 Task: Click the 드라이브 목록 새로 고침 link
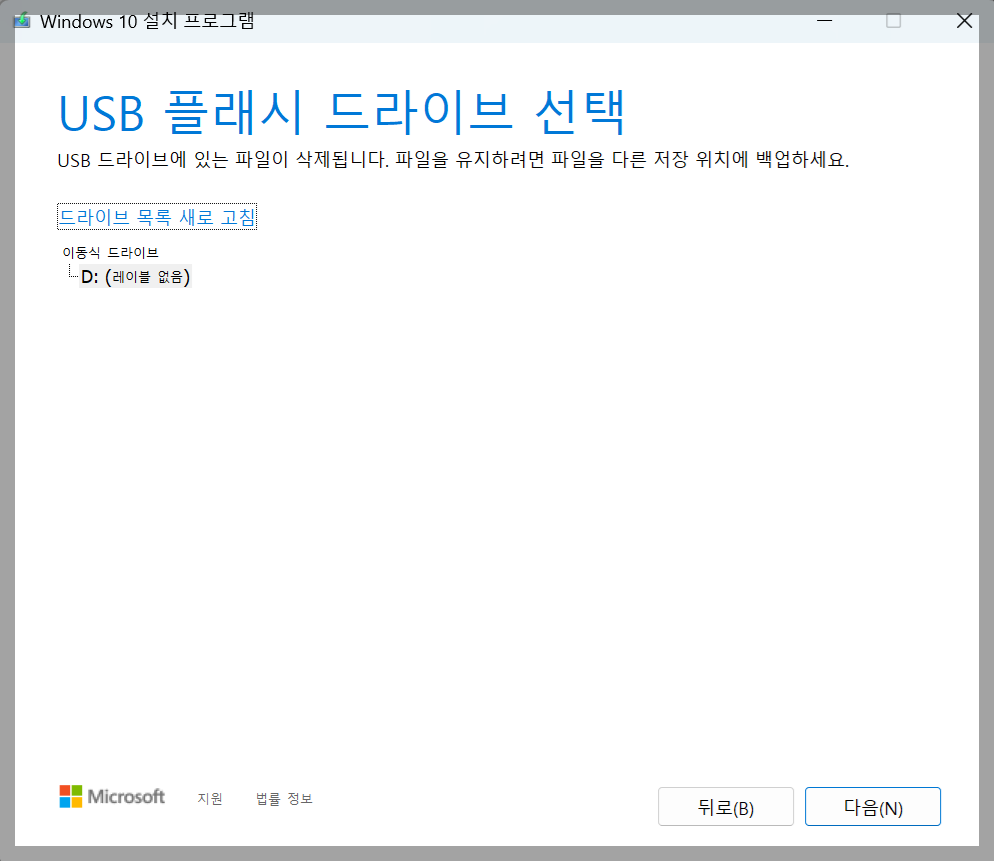point(157,217)
